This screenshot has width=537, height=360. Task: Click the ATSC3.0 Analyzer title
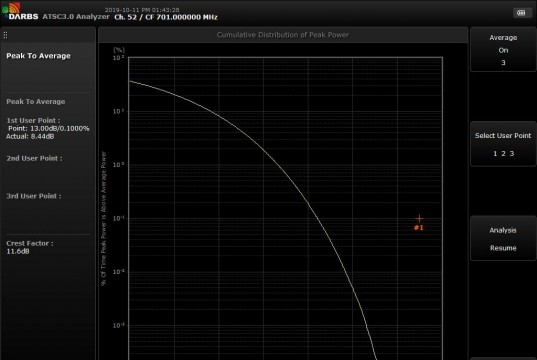(x=76, y=16)
